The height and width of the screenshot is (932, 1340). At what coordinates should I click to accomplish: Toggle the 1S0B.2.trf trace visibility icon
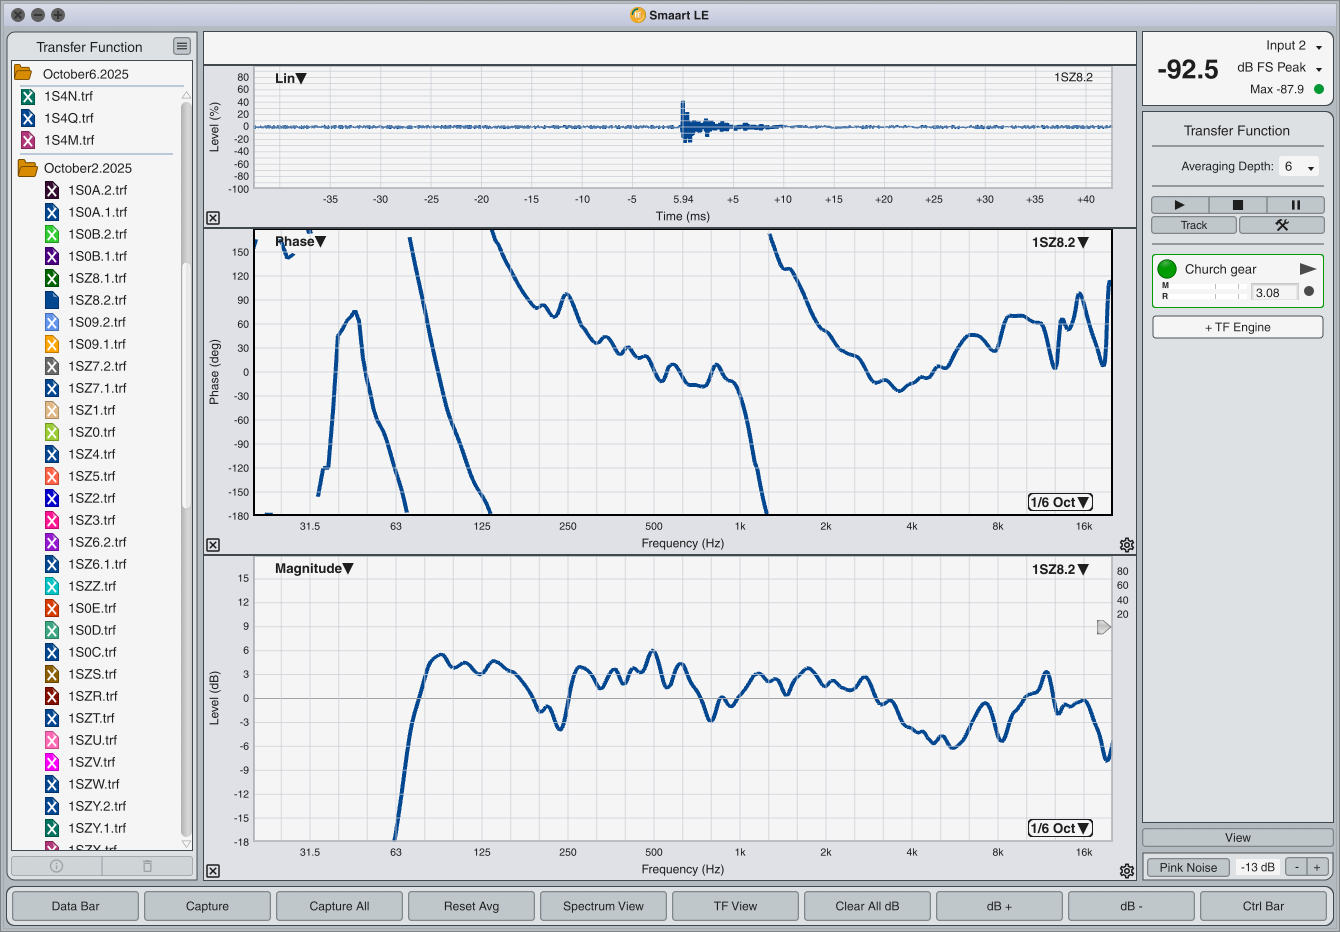pyautogui.click(x=52, y=234)
